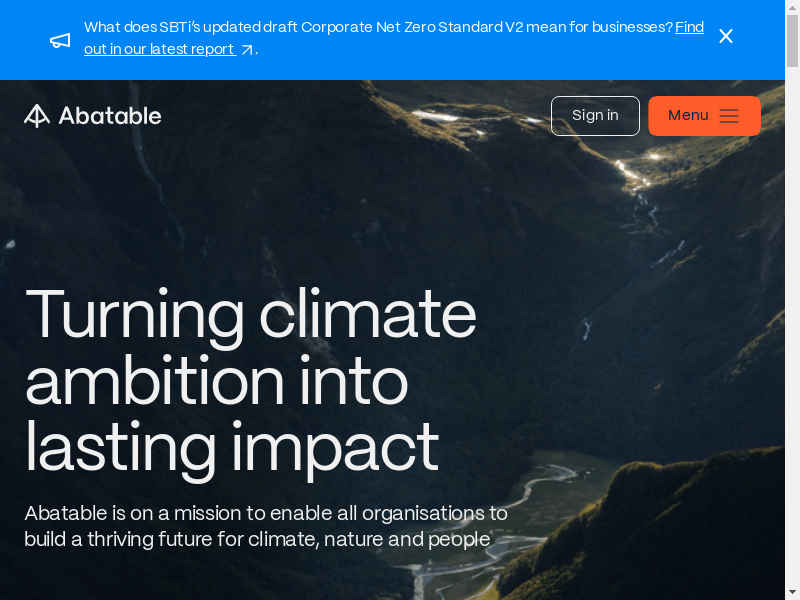This screenshot has width=800, height=600.
Task: Click the hamburger icon in the Menu button
Action: (729, 116)
